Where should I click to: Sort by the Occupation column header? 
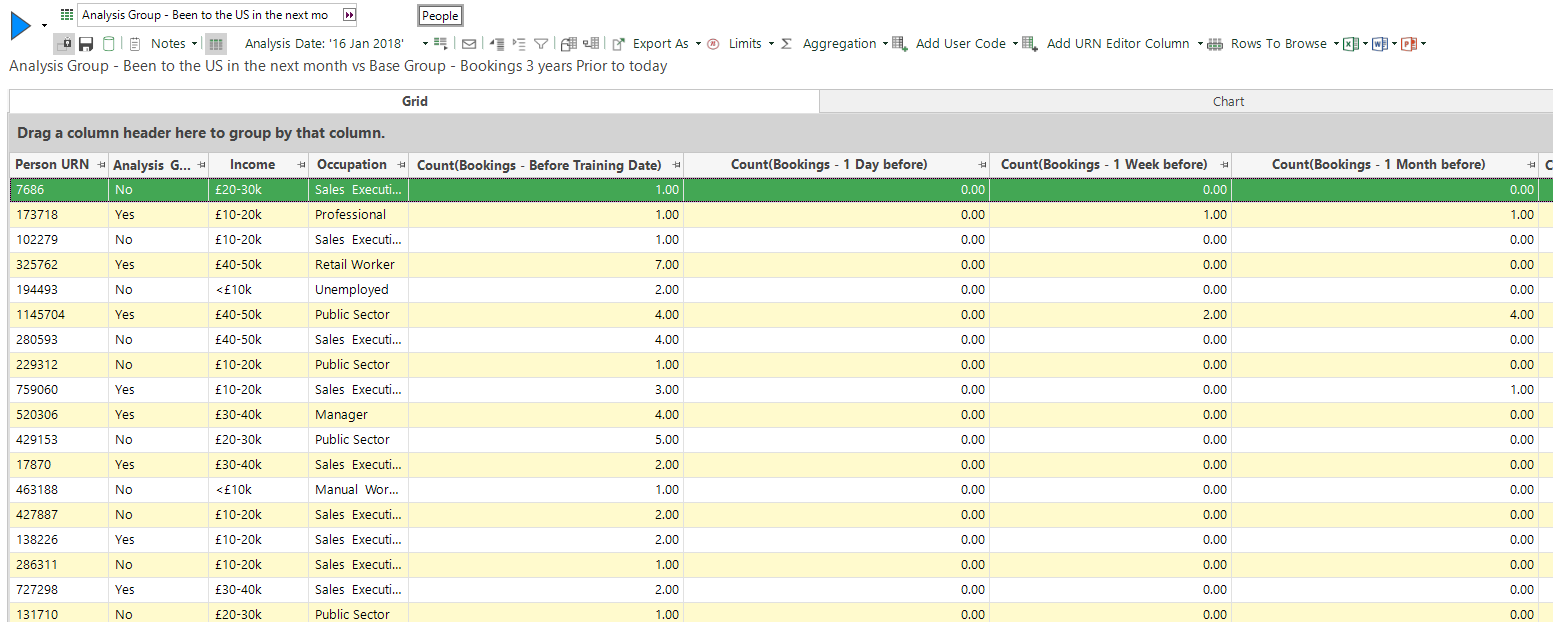[351, 165]
